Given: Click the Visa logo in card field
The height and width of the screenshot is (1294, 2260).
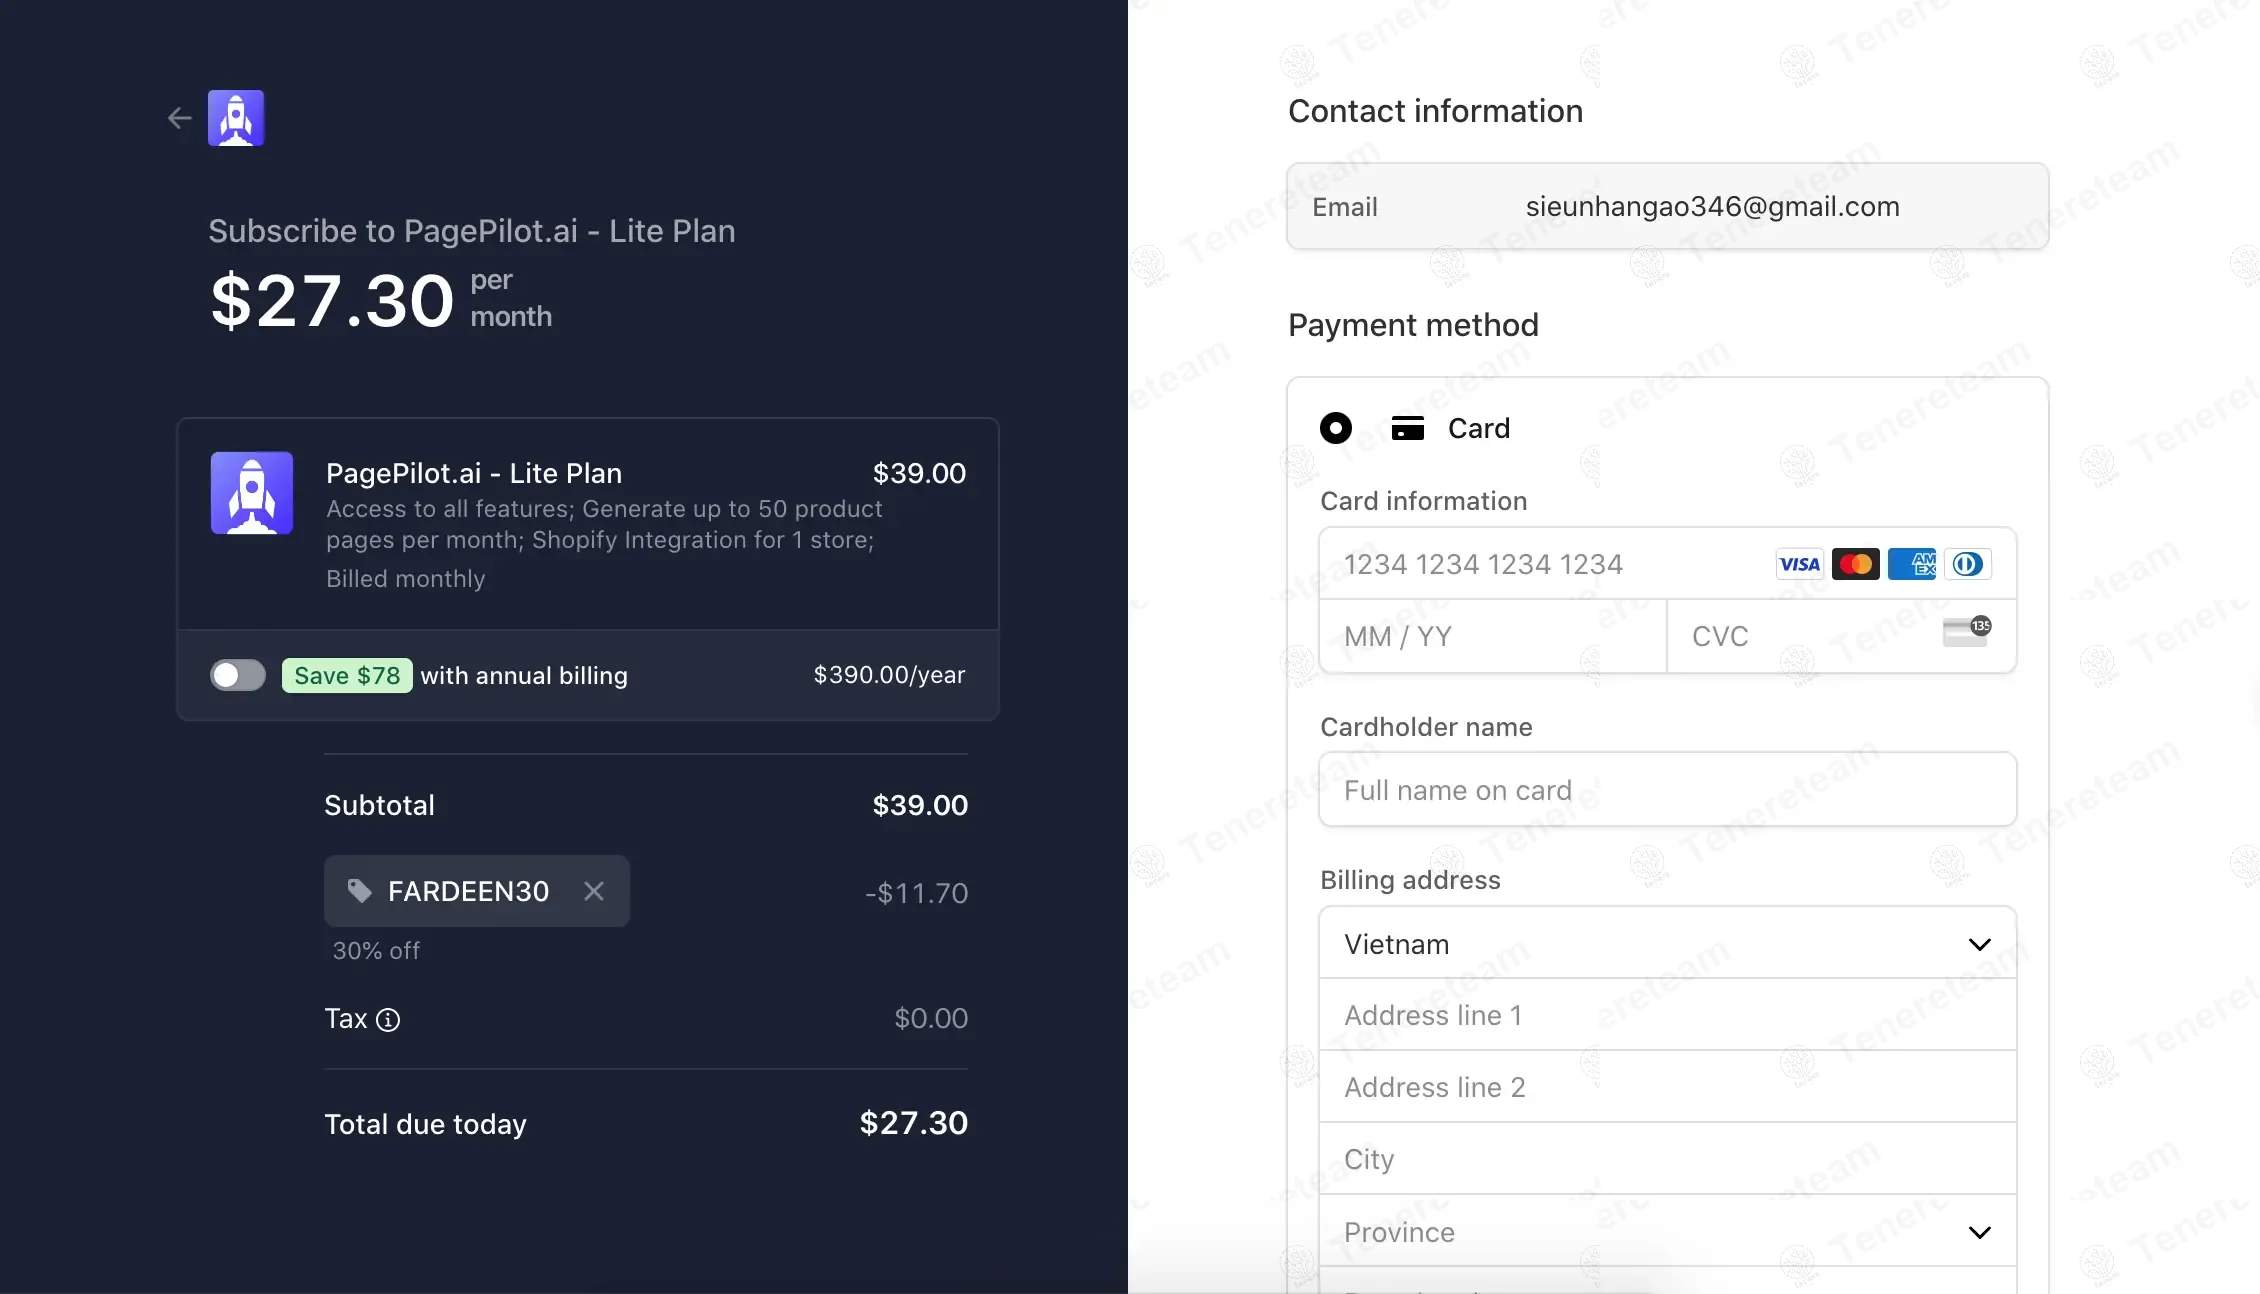Looking at the screenshot, I should click(1799, 564).
